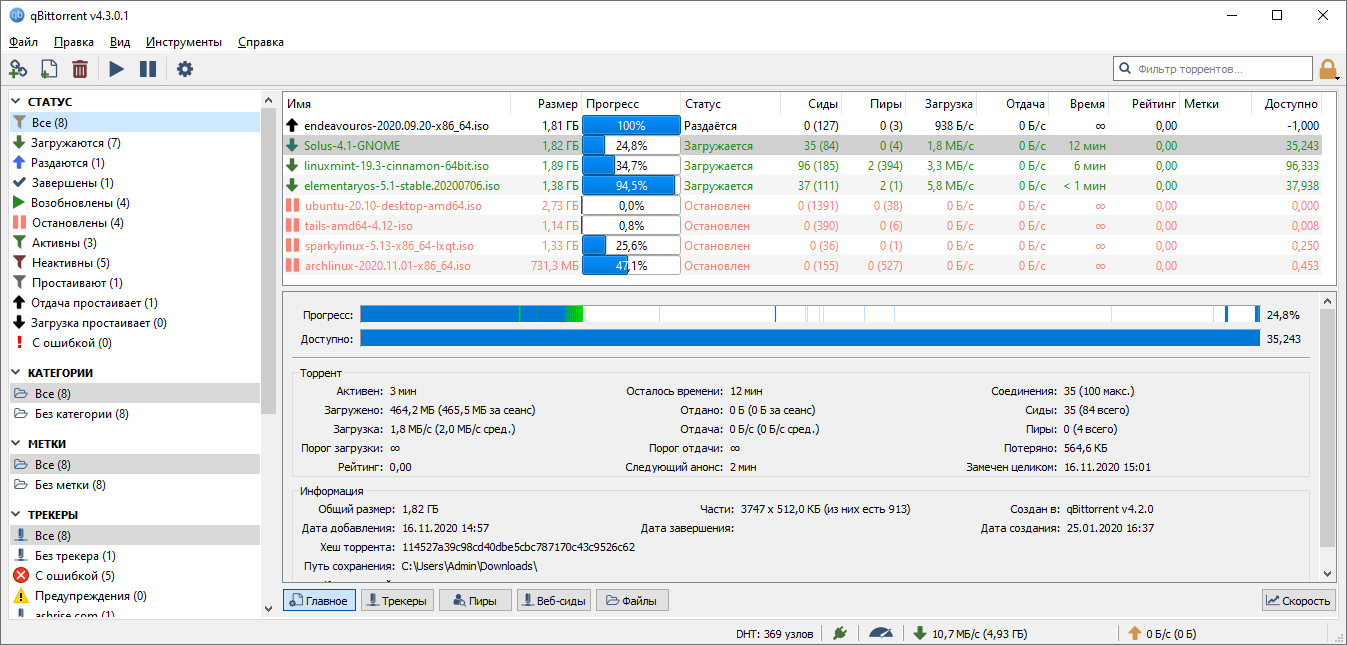Collapse the КАТЕГОРИИ section arrow
1347x645 pixels.
pos(17,373)
